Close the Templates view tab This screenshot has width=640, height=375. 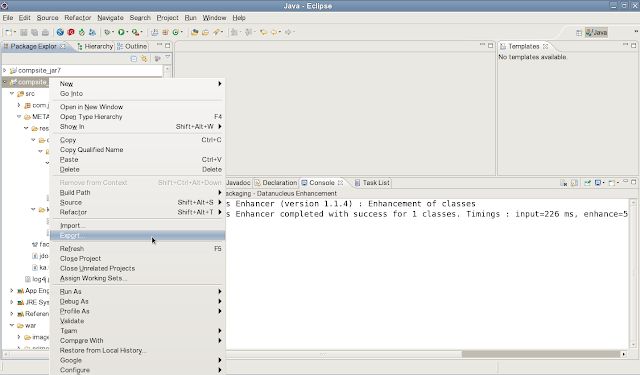pyautogui.click(x=545, y=47)
